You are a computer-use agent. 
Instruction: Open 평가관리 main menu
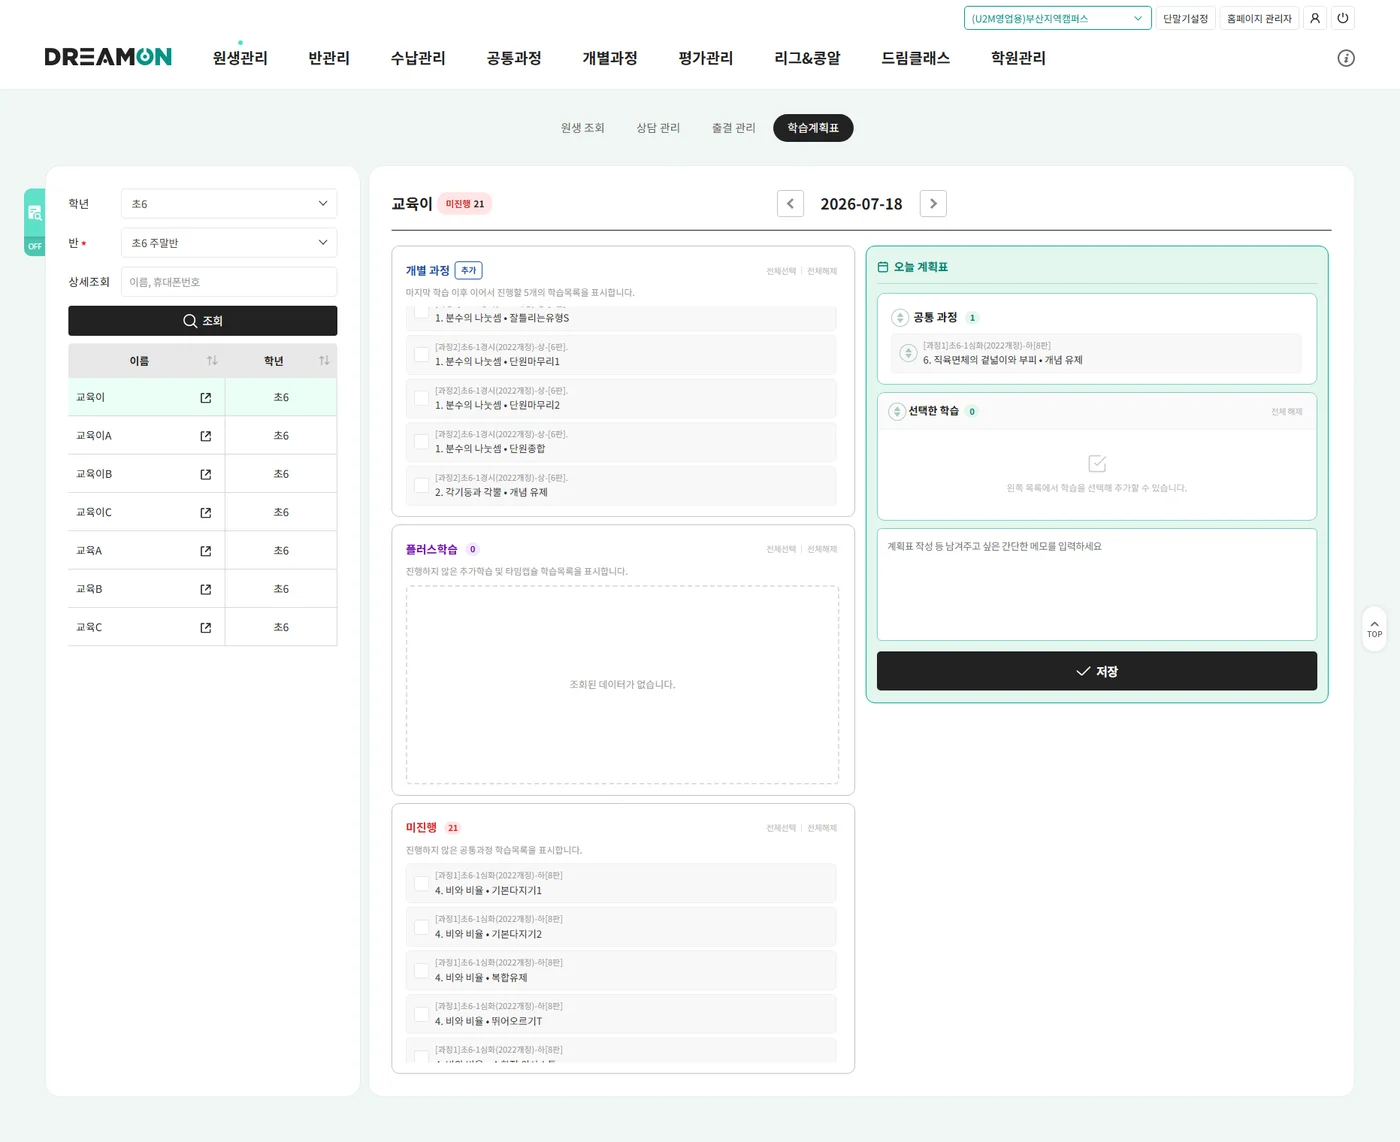706,58
